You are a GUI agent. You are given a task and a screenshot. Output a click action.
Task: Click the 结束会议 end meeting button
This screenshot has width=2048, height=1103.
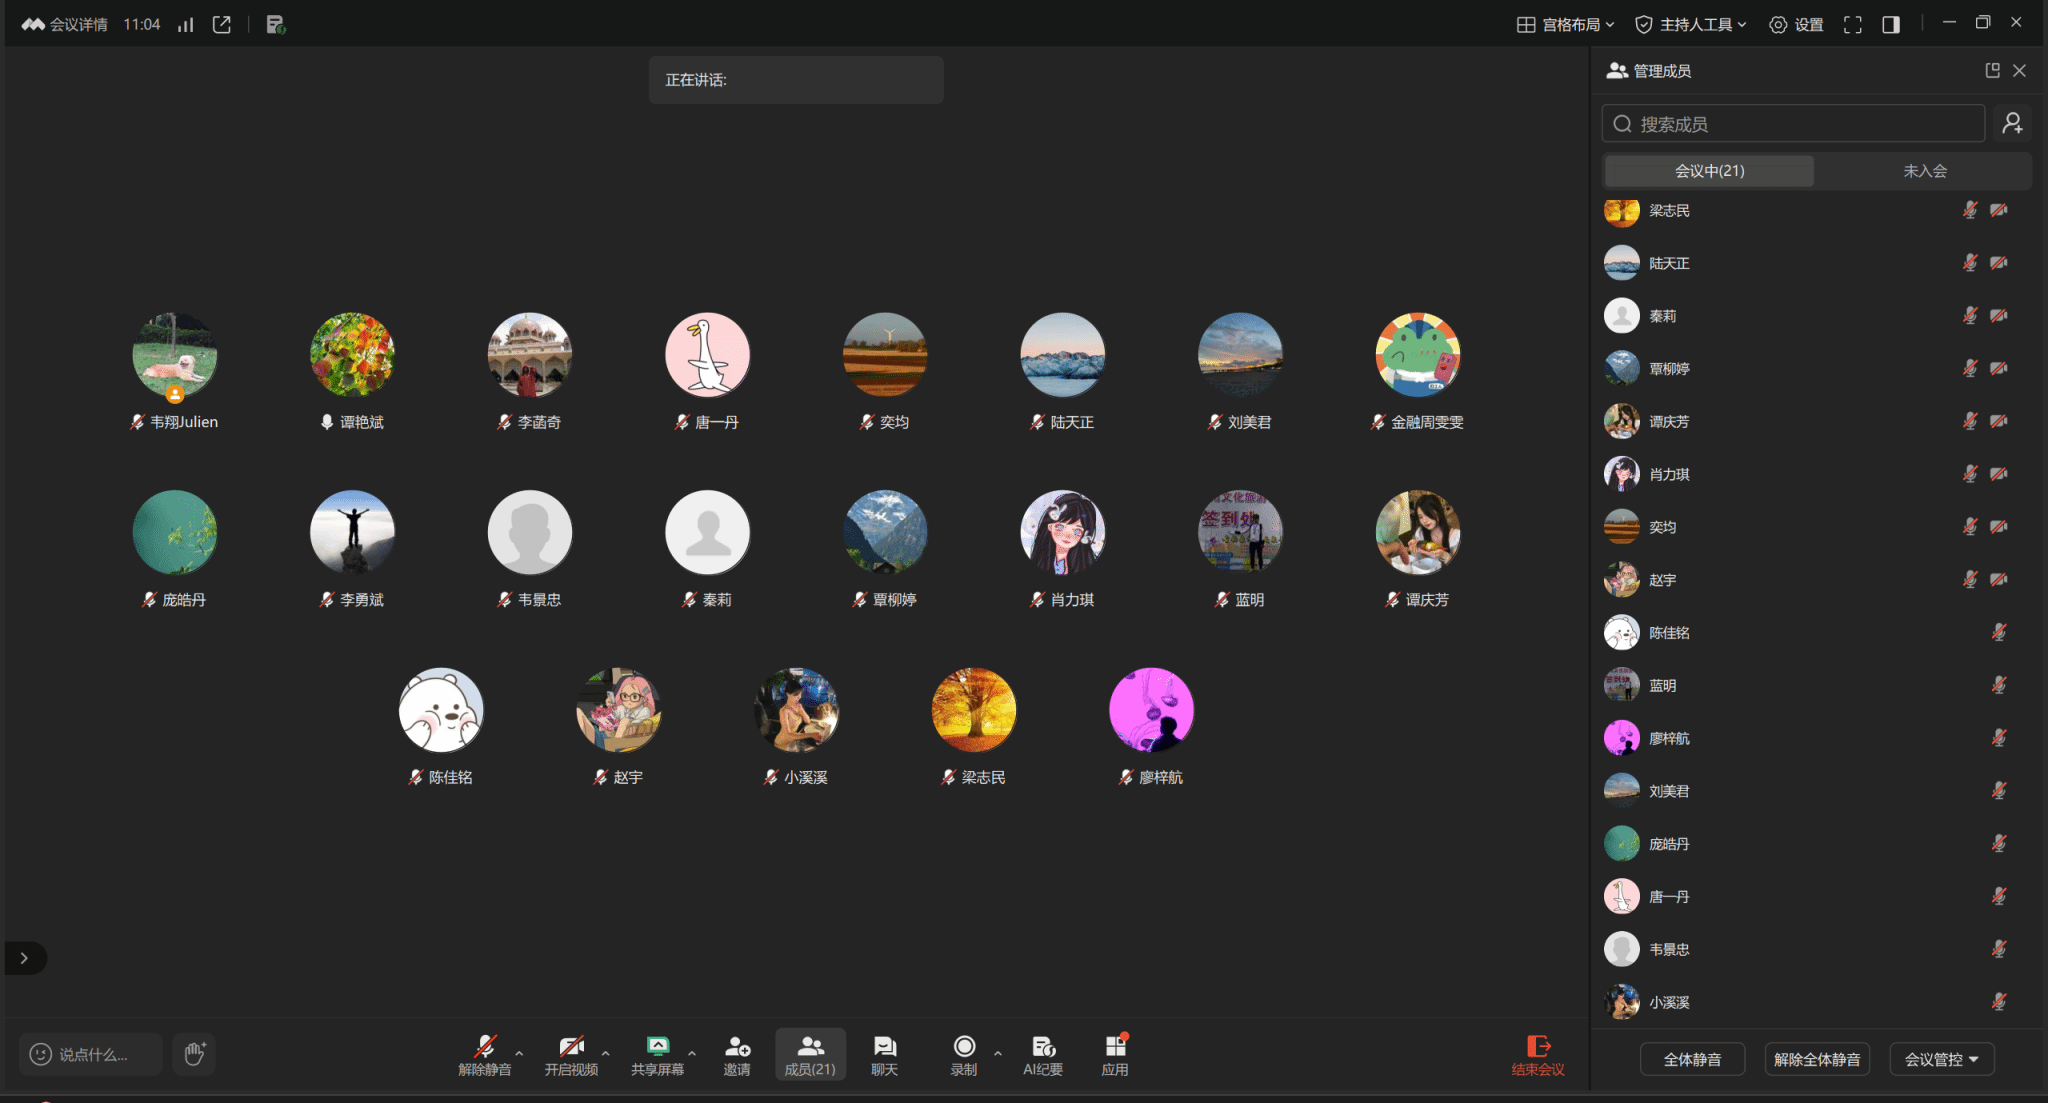1537,1055
